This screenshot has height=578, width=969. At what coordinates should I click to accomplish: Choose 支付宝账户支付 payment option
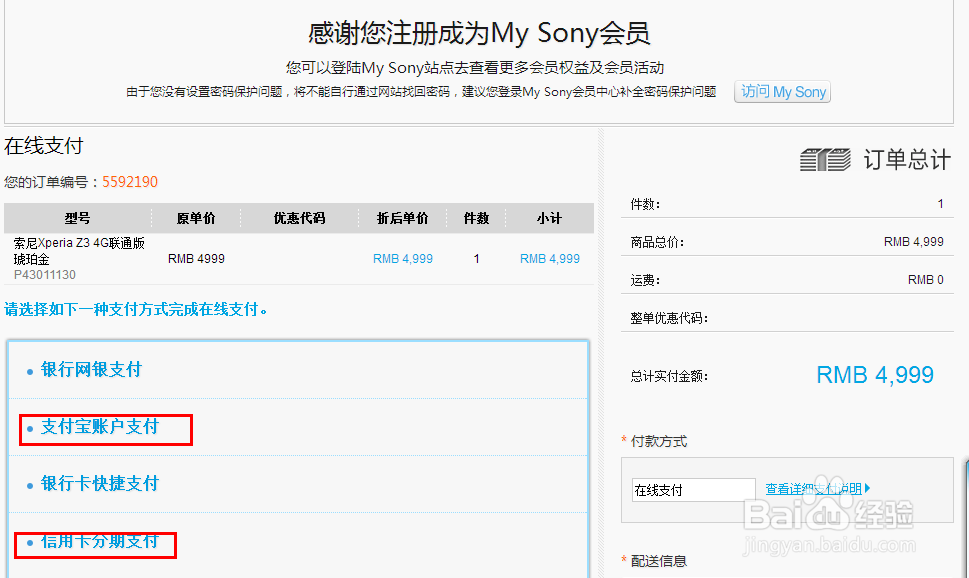coord(100,427)
